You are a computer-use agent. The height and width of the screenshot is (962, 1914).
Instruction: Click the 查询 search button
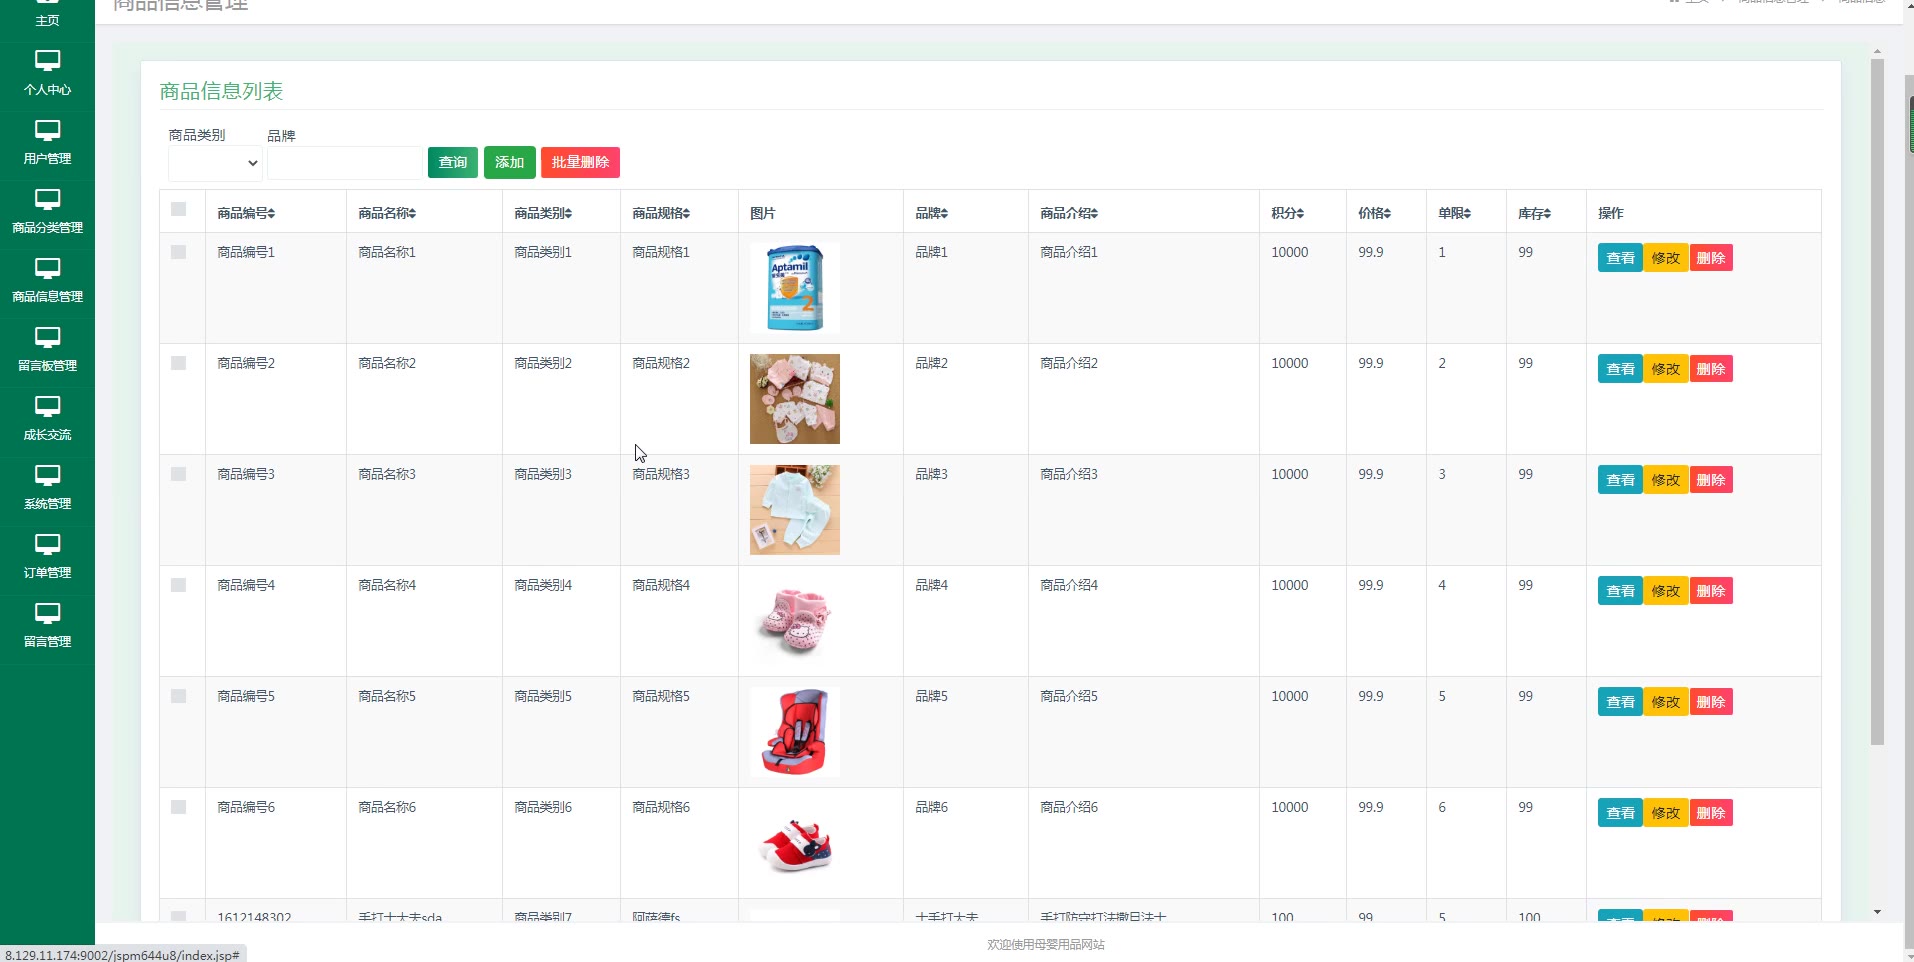coord(453,163)
